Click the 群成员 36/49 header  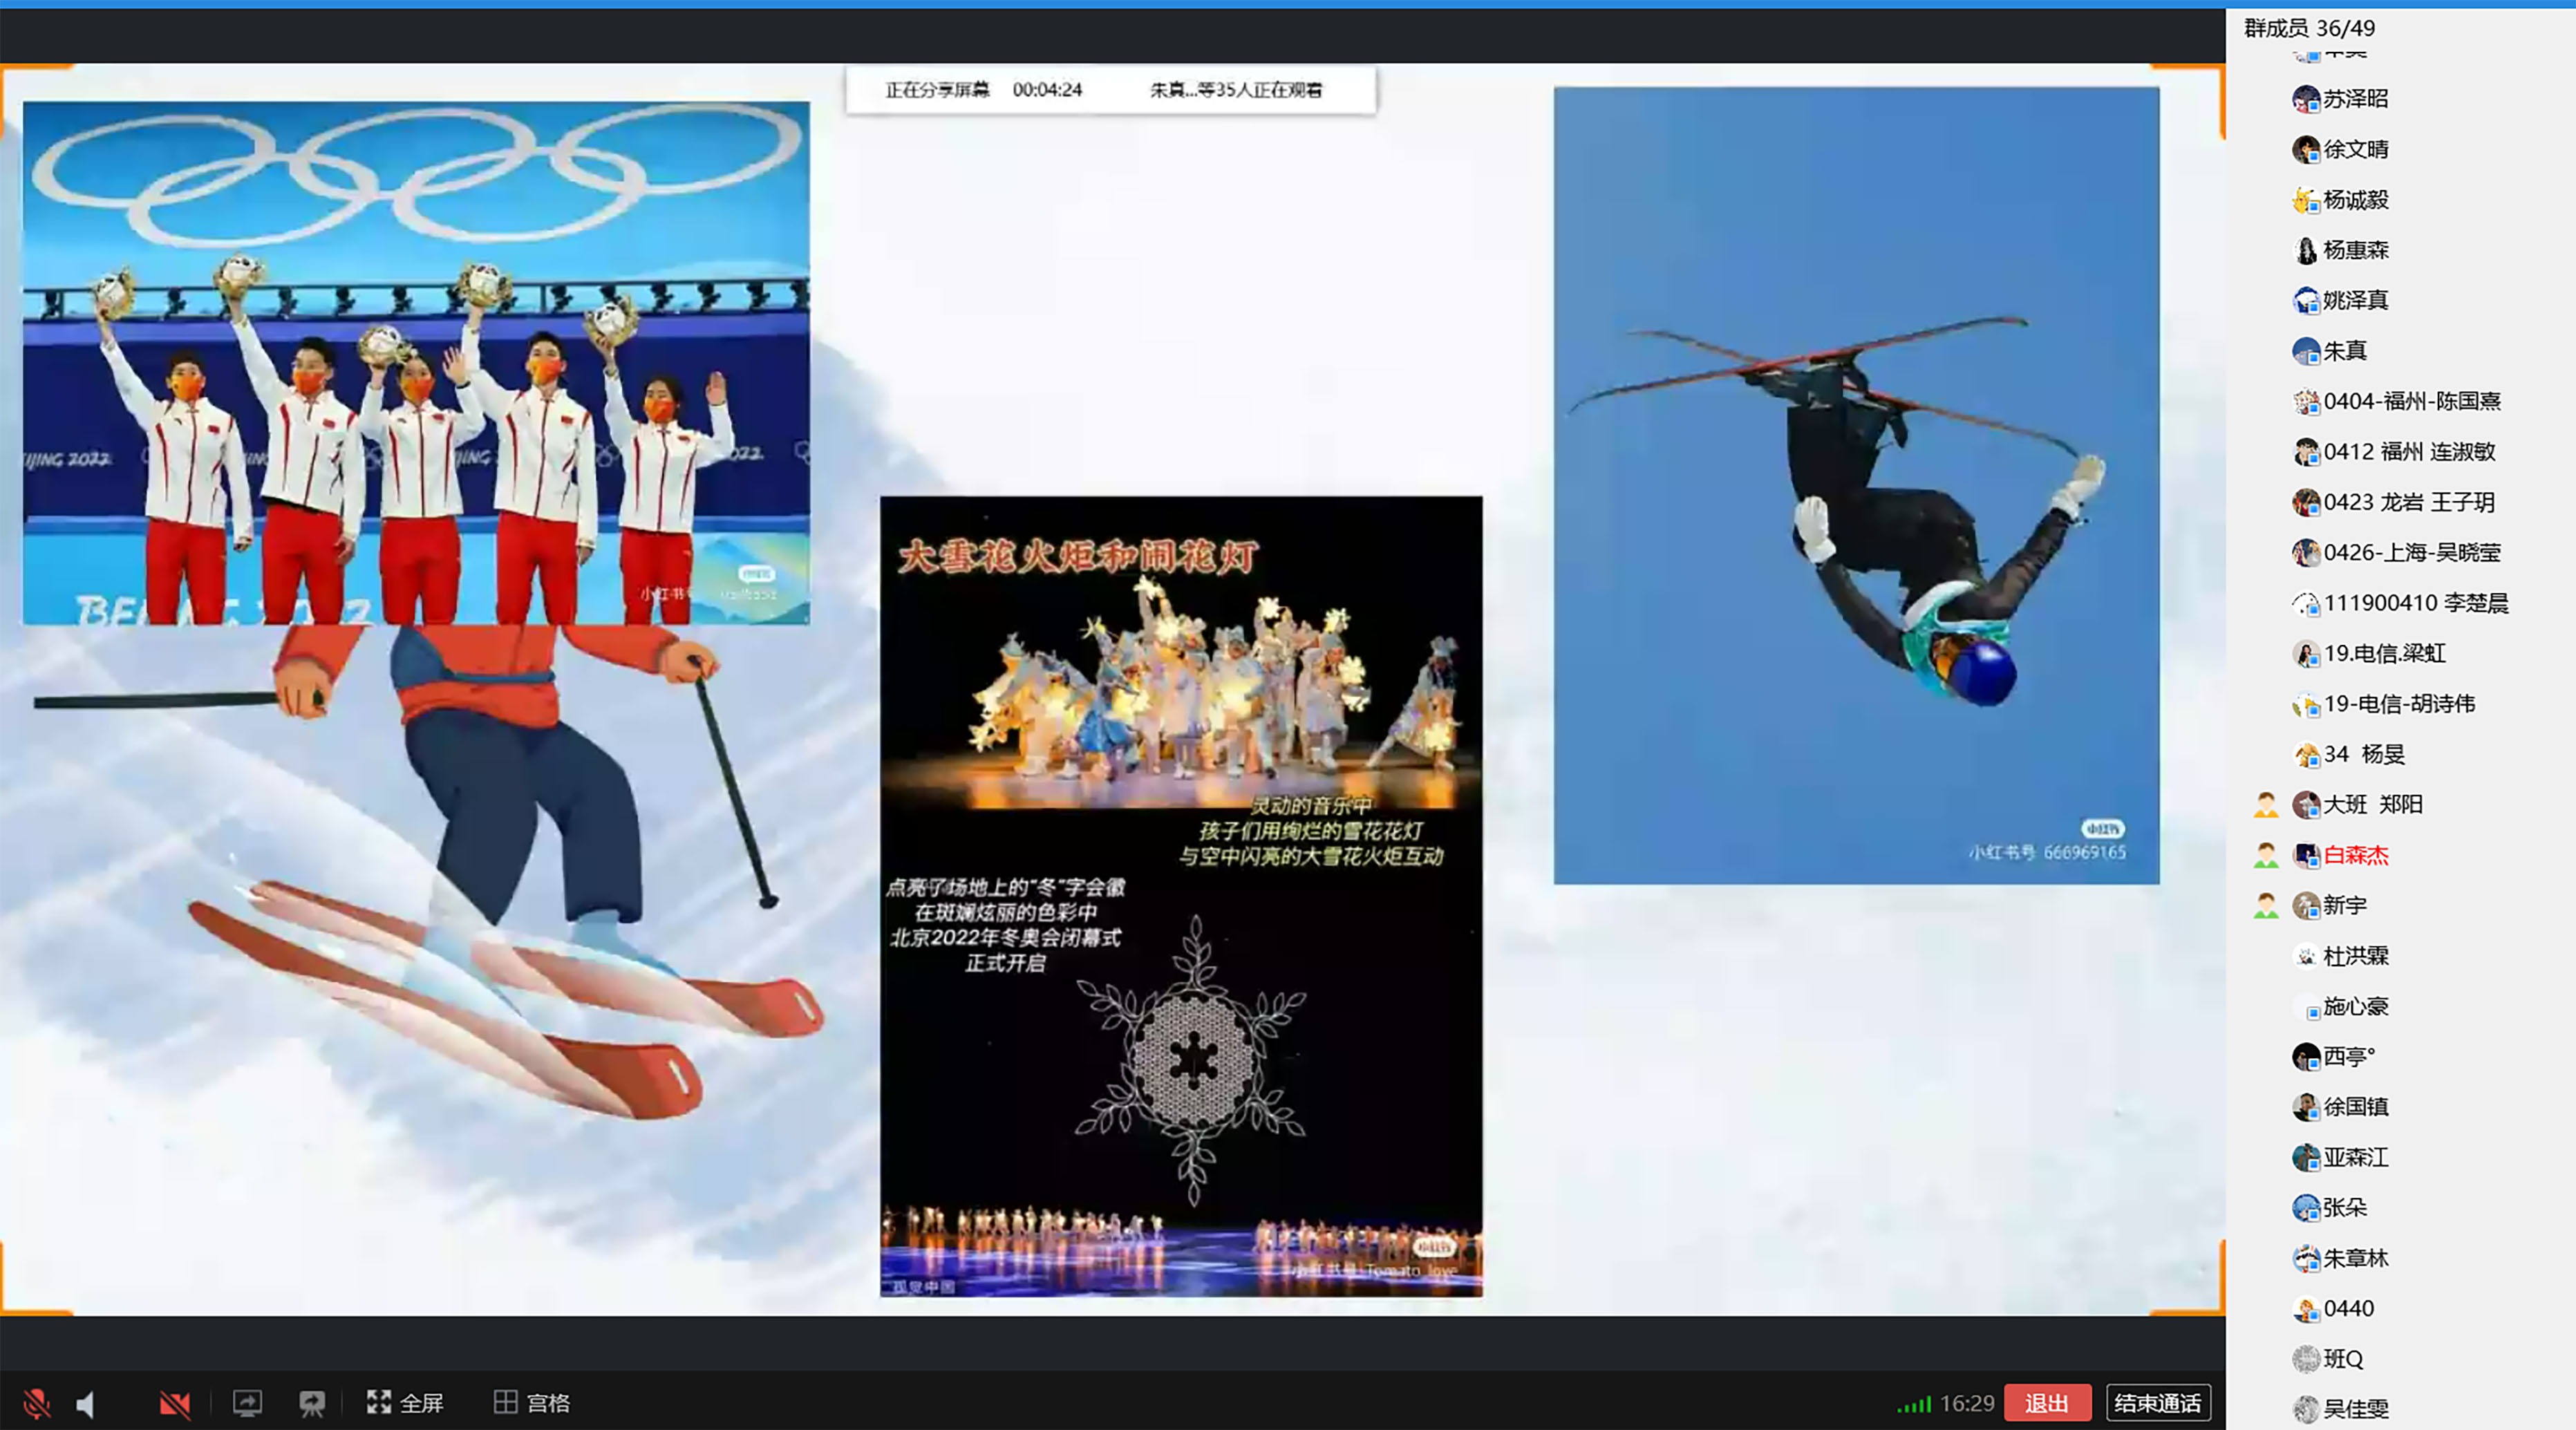tap(2309, 28)
